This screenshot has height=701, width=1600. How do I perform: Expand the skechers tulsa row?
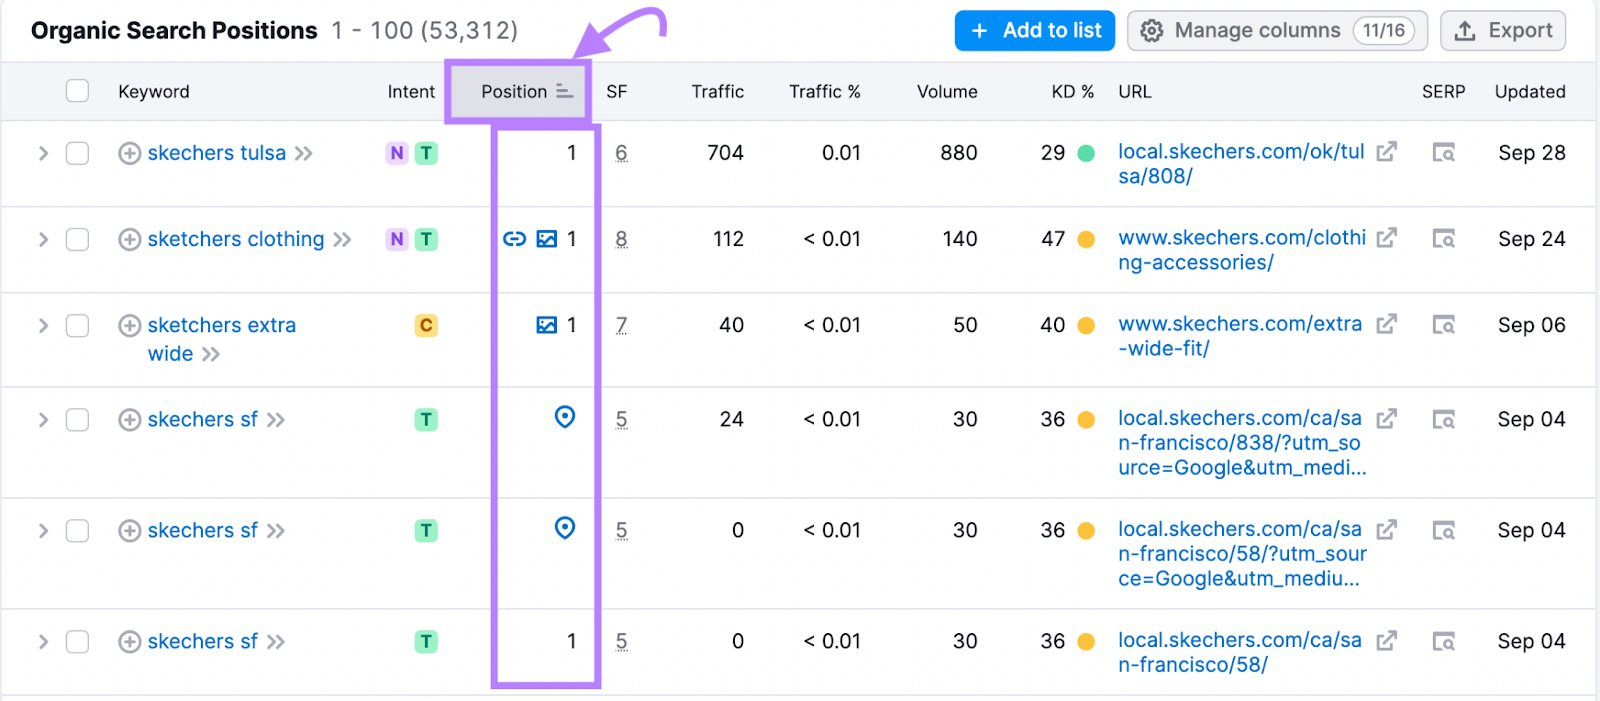(x=43, y=153)
